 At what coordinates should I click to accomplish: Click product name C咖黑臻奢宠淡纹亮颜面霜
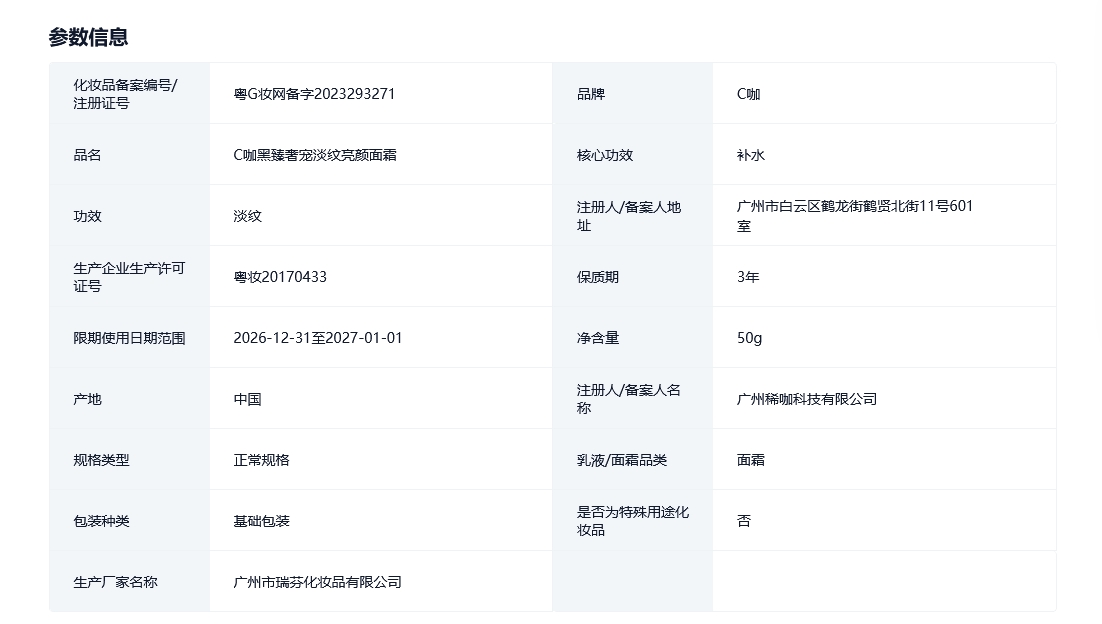tap(315, 155)
